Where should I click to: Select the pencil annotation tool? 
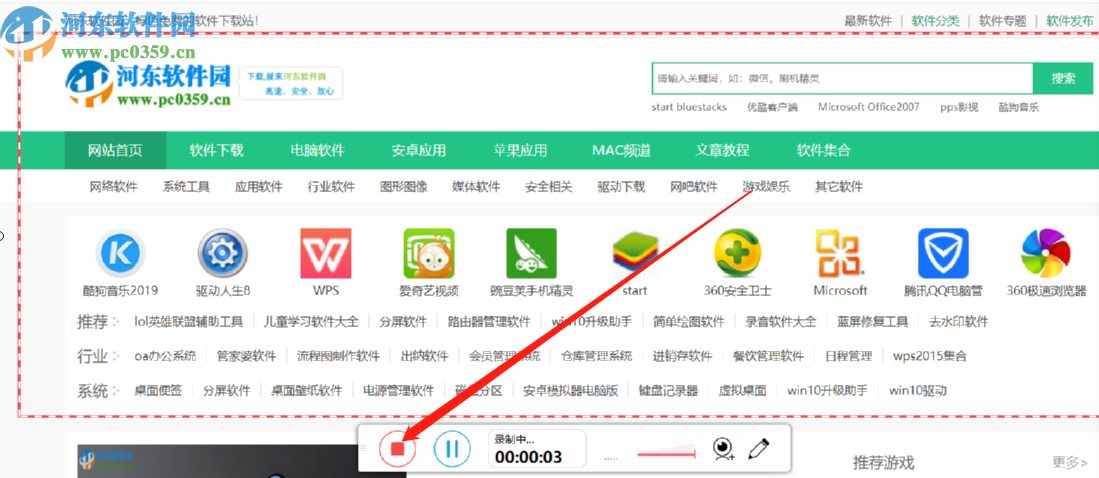pyautogui.click(x=759, y=449)
